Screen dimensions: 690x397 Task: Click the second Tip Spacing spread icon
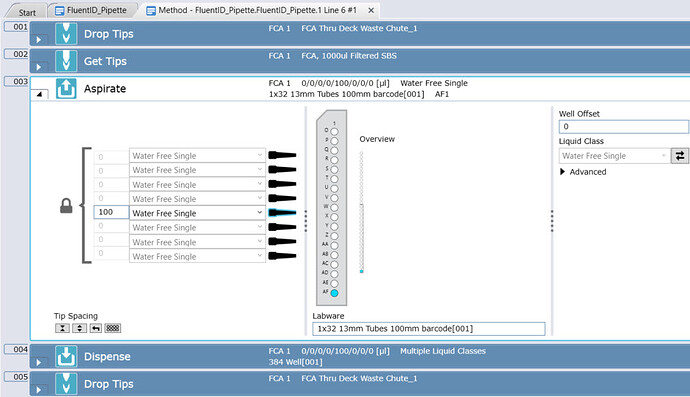pos(79,328)
